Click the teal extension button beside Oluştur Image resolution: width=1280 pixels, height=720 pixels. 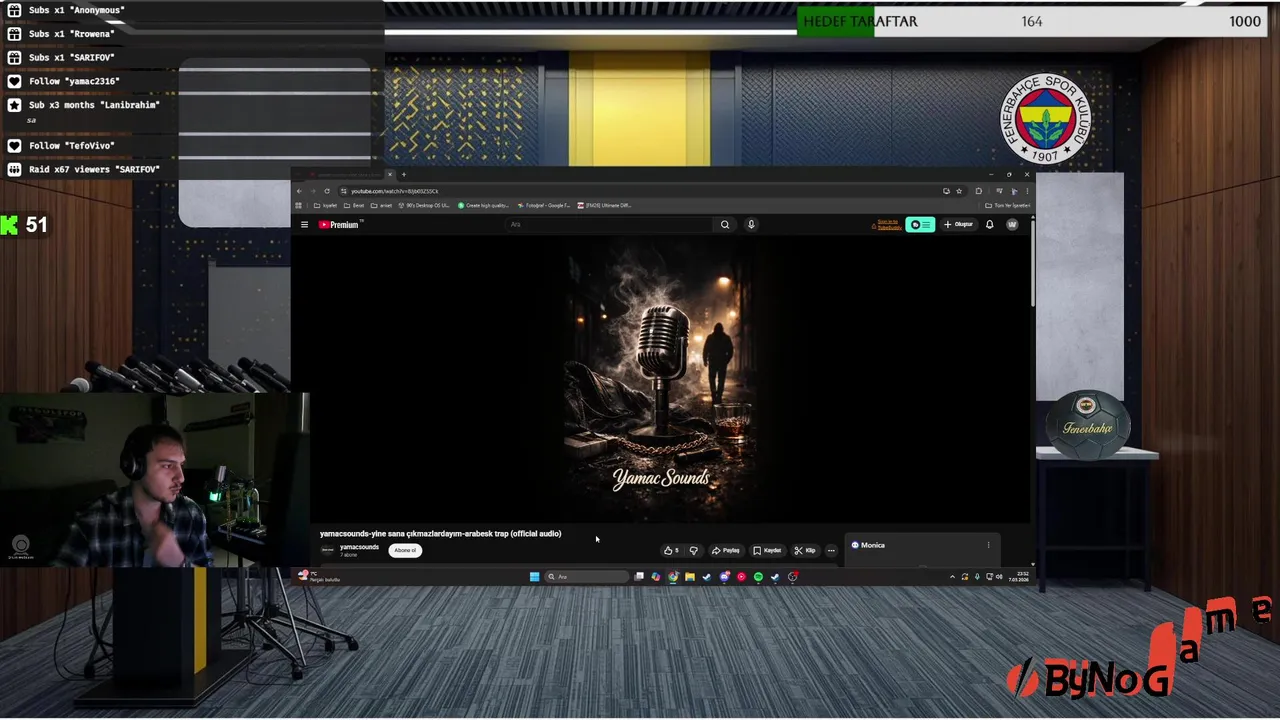pyautogui.click(x=920, y=224)
